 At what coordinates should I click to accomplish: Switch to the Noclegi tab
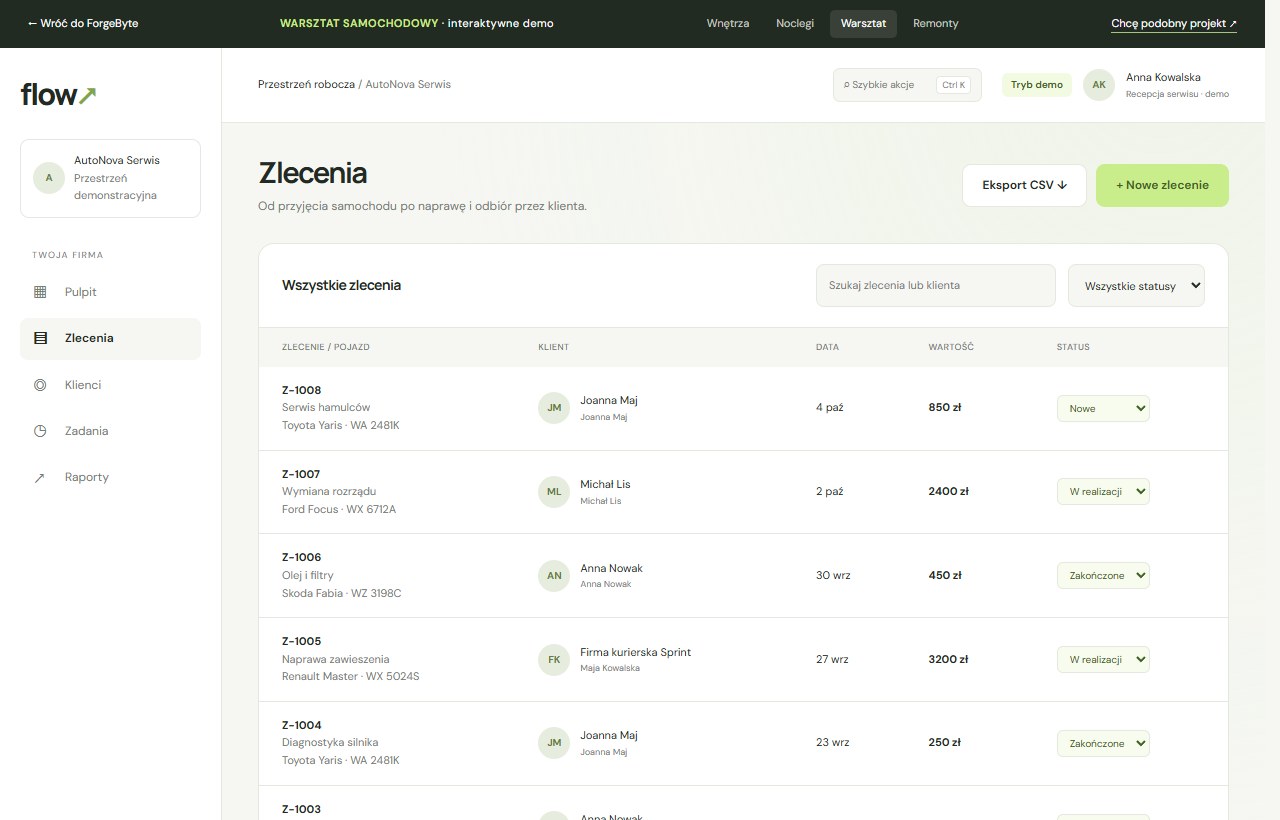[795, 23]
